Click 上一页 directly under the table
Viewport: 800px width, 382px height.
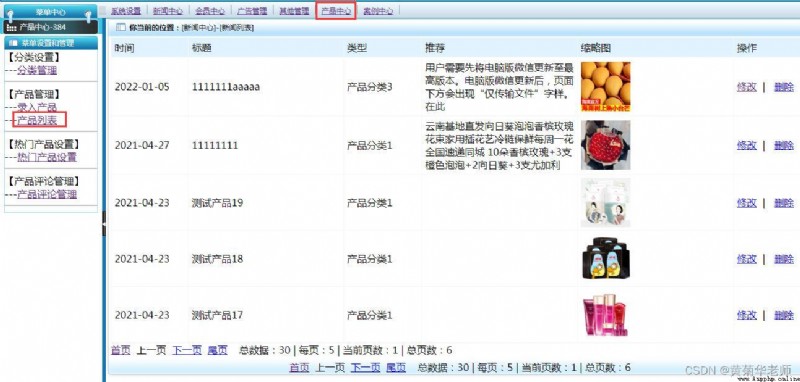click(x=152, y=350)
